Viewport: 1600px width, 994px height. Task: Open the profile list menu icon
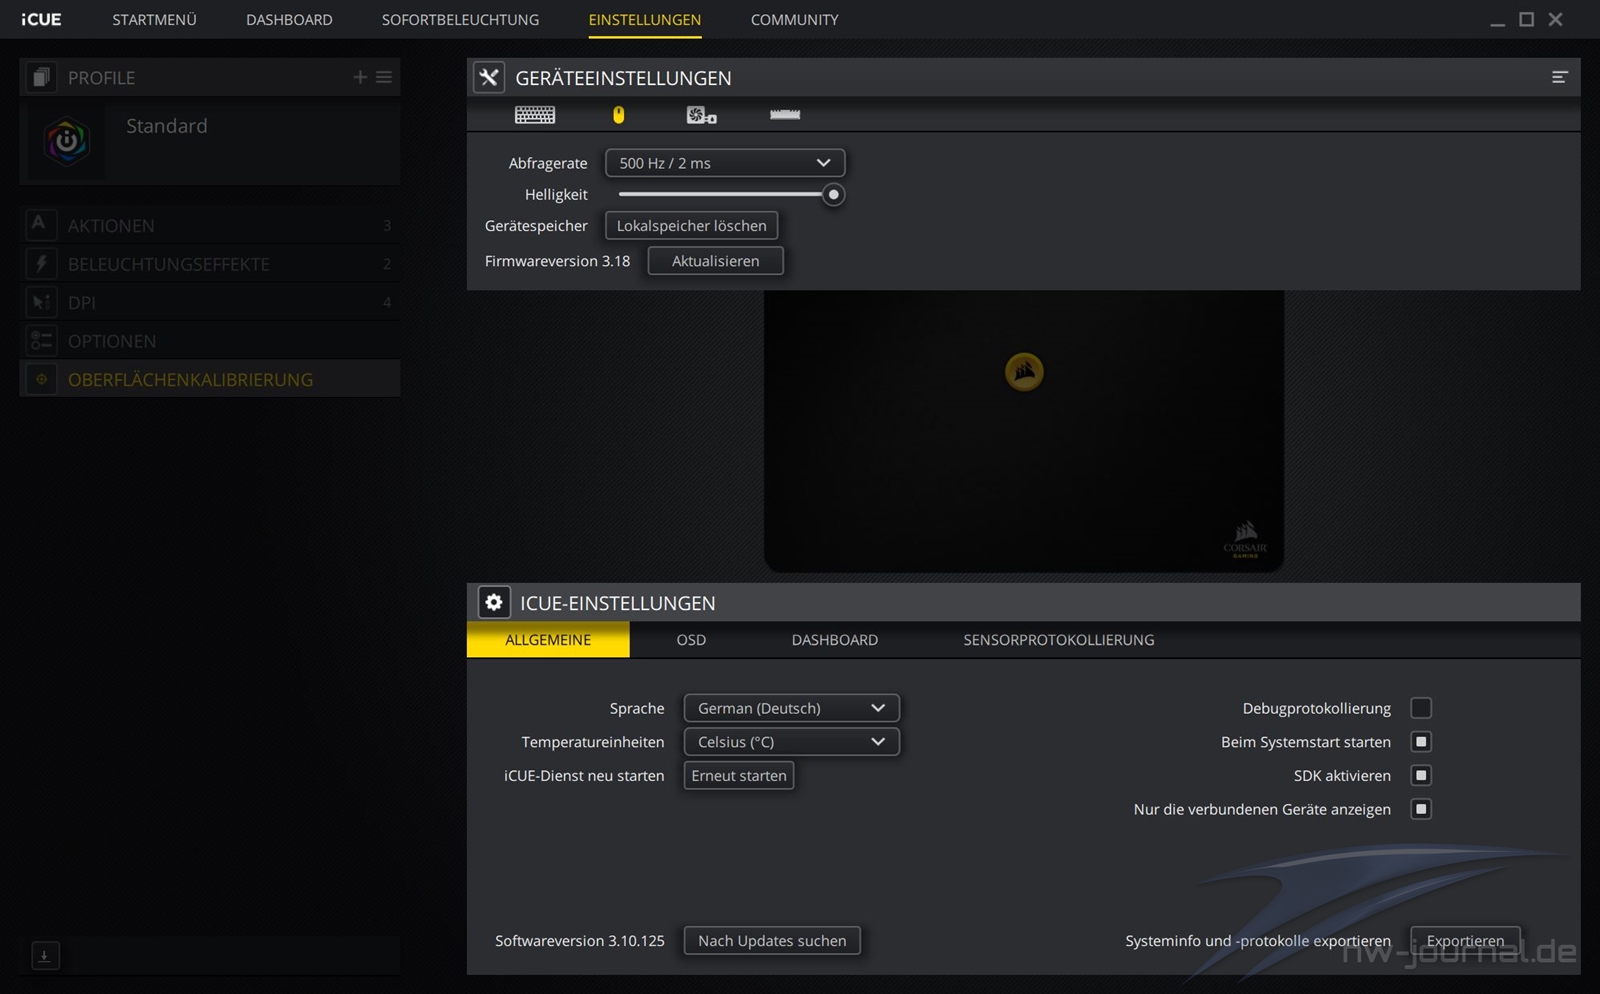tap(384, 77)
